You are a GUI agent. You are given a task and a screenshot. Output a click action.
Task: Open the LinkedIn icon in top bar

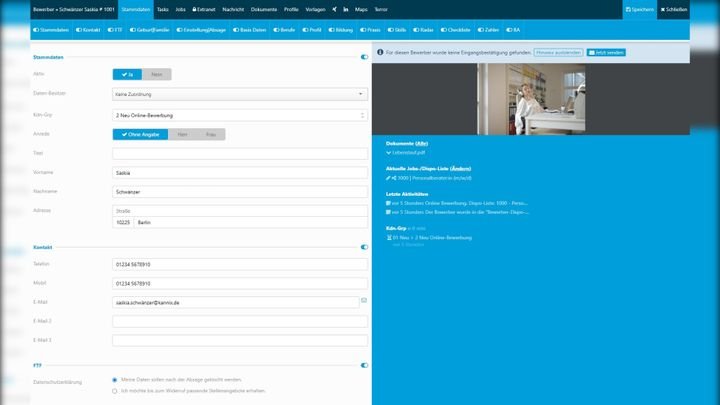pos(346,9)
